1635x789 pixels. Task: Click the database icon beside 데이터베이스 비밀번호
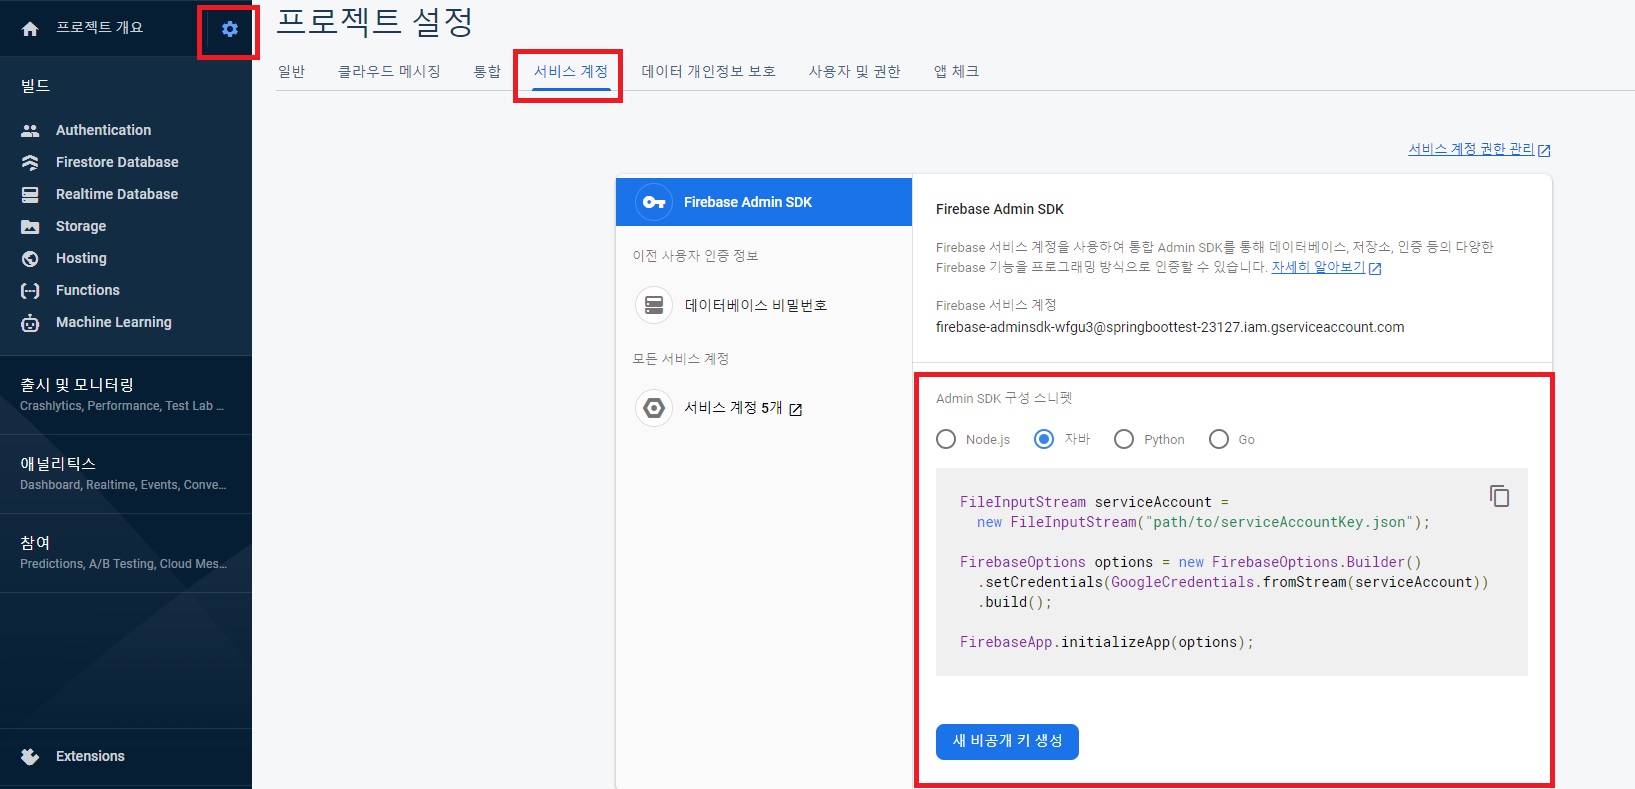pyautogui.click(x=654, y=304)
